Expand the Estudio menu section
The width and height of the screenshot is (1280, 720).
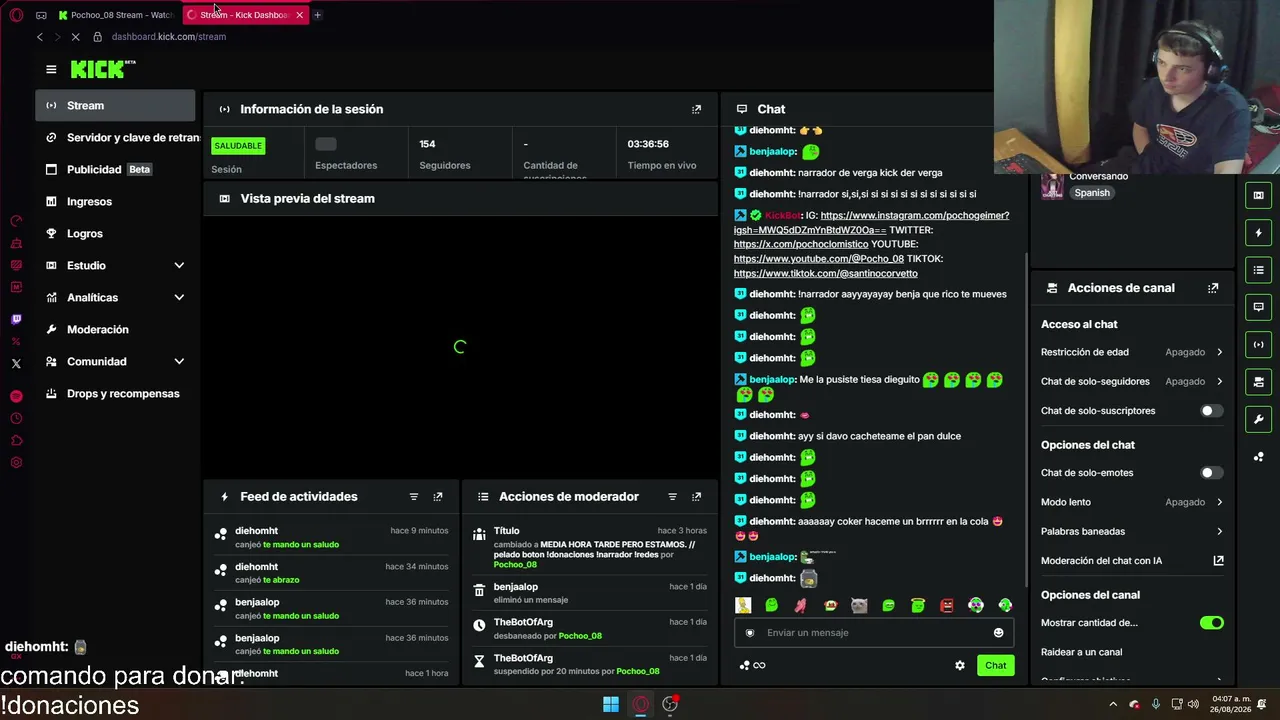click(115, 265)
